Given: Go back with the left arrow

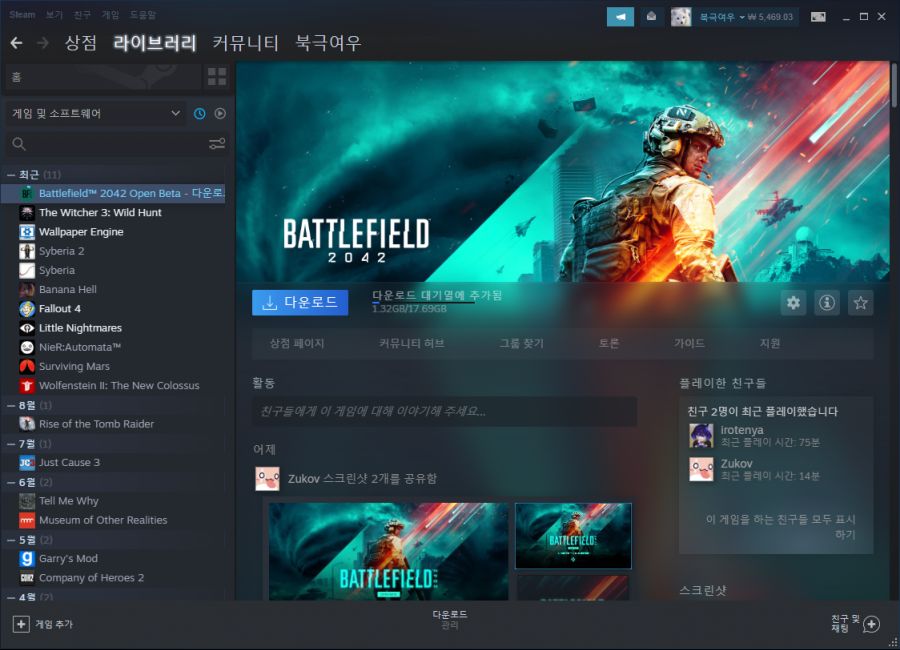Looking at the screenshot, I should click(16, 43).
